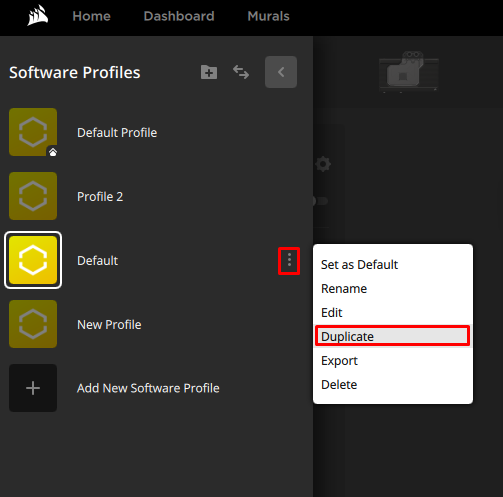Click Duplicate in the context menu
The height and width of the screenshot is (497, 503).
click(393, 336)
